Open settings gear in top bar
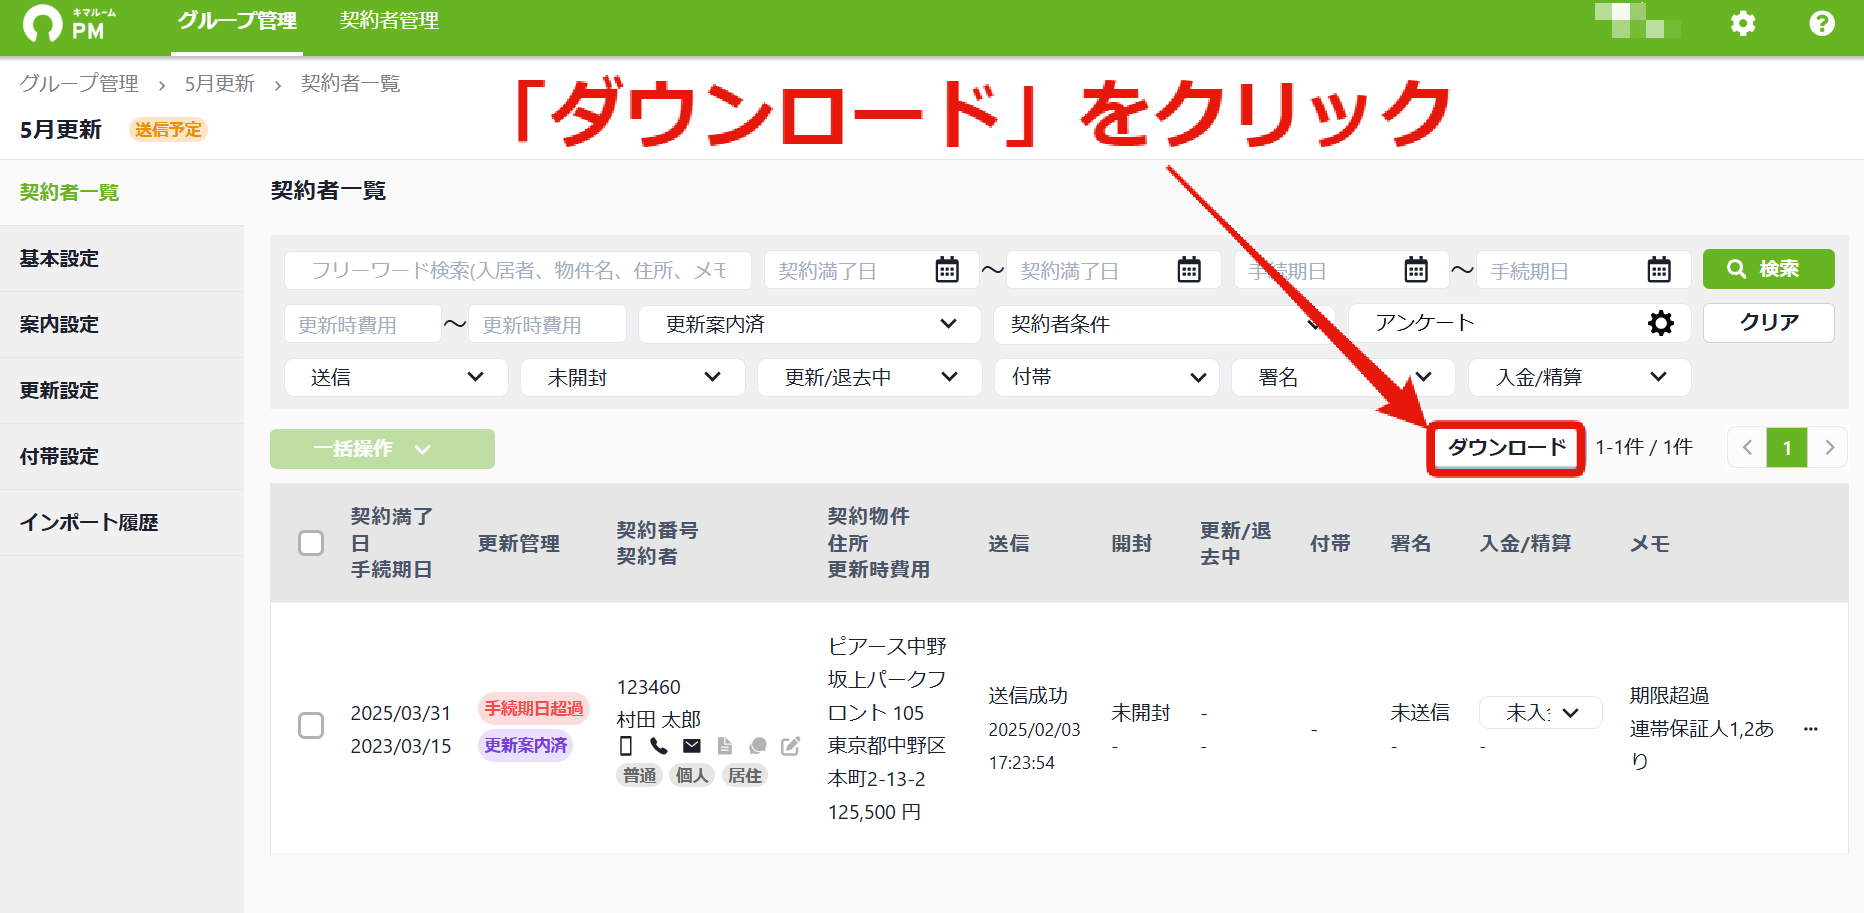 point(1743,23)
